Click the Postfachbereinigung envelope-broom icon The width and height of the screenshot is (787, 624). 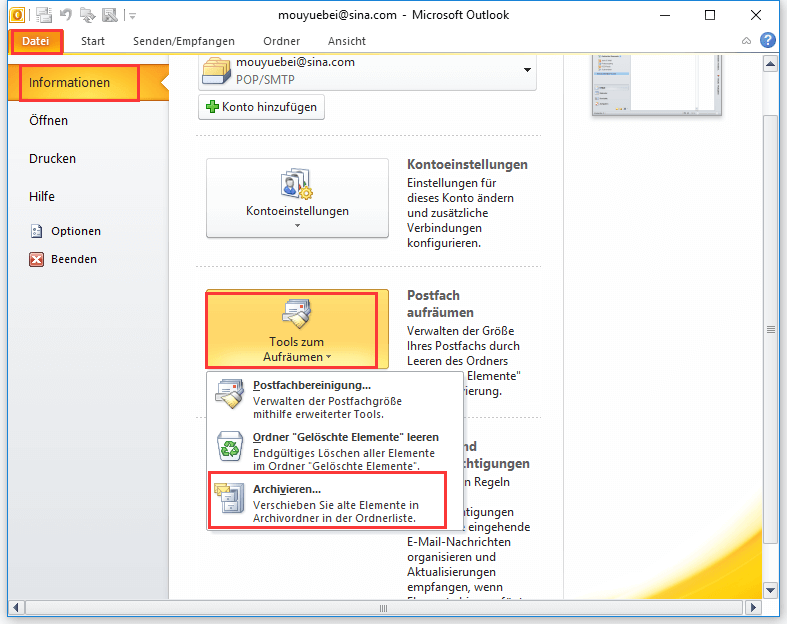(x=229, y=394)
